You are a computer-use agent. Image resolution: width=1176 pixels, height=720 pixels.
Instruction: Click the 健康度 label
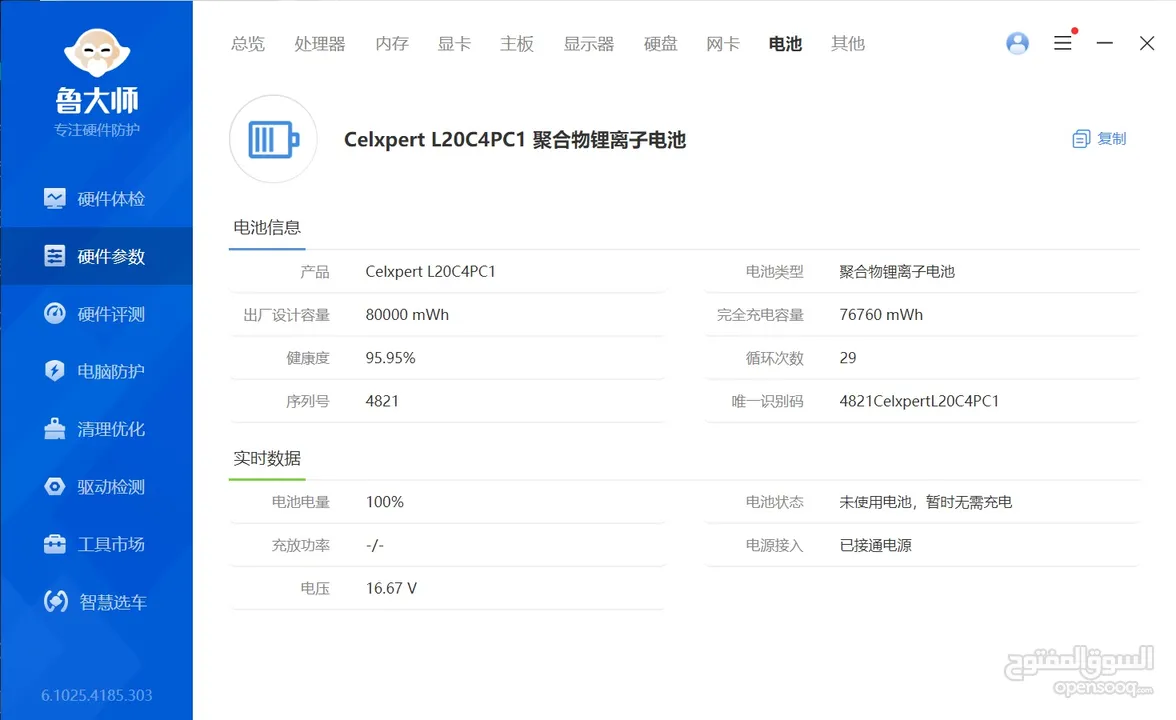(308, 358)
